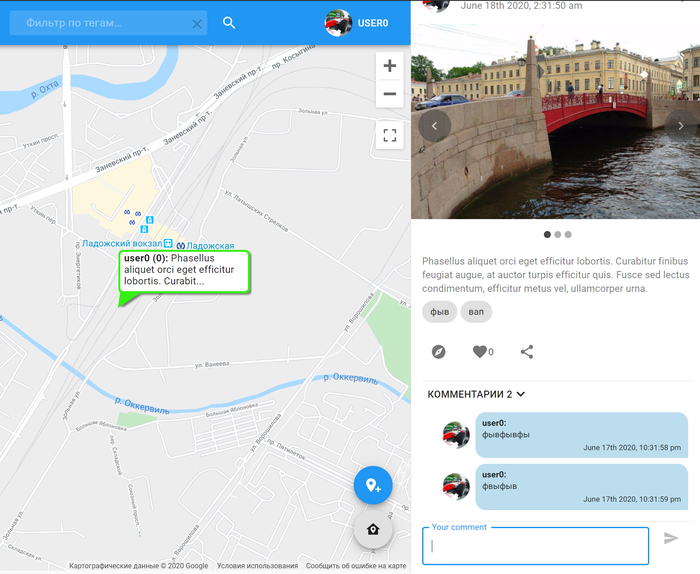
Task: Show previous photo in carousel
Action: [x=435, y=126]
